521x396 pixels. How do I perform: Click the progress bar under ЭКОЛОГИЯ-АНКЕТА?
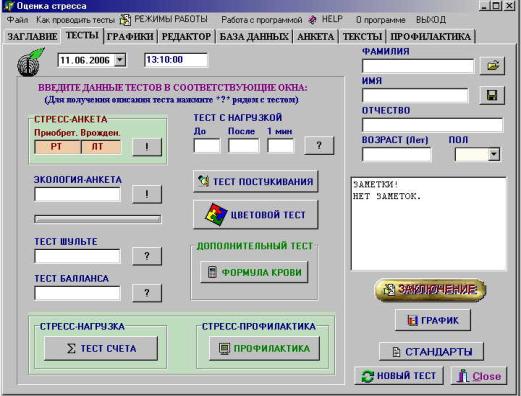pyautogui.click(x=97, y=219)
